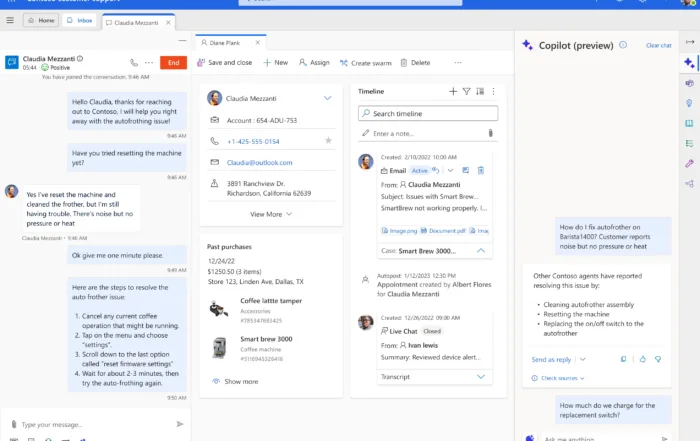Click Show more past purchases
Screen dimensions: 700x441
(235, 382)
